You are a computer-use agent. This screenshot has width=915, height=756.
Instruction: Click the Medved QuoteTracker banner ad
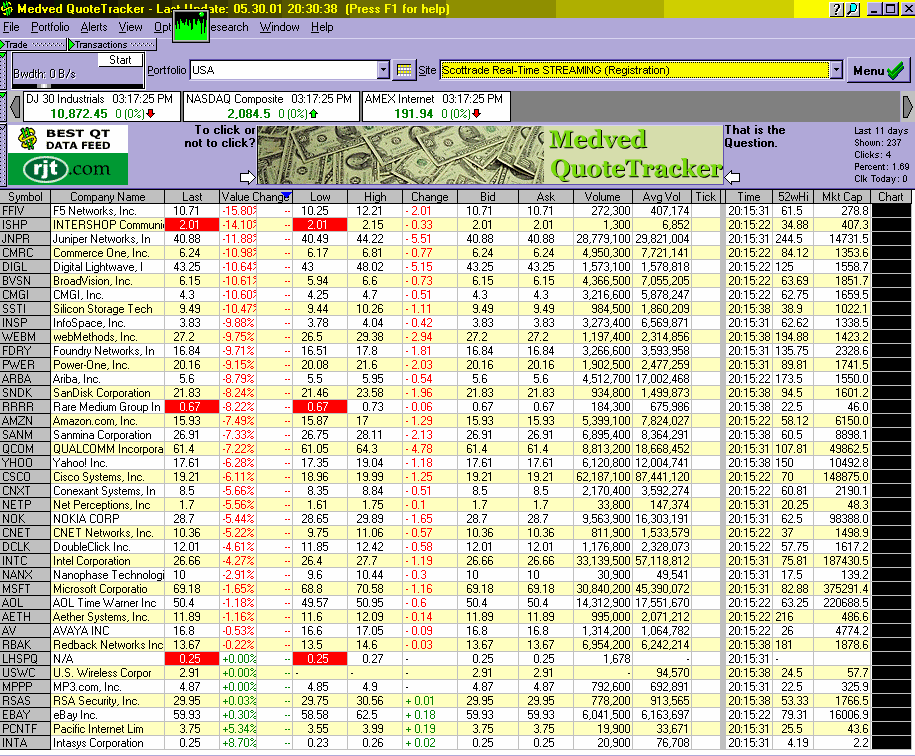(x=488, y=155)
